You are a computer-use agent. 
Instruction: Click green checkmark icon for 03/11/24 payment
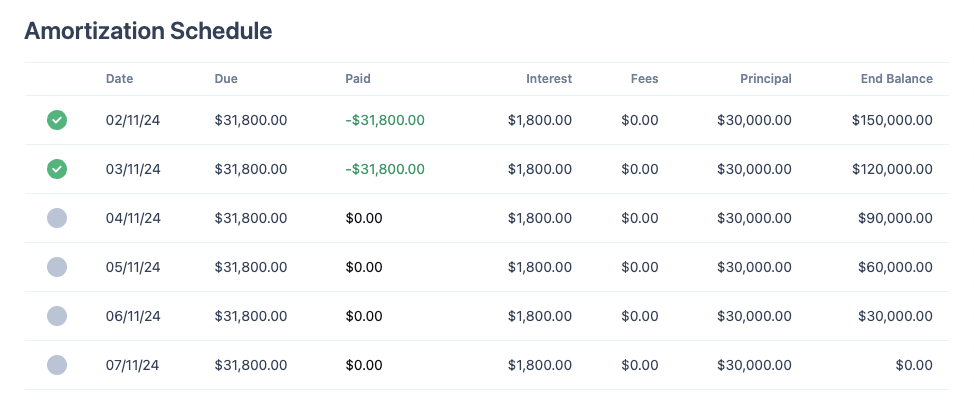coord(57,169)
